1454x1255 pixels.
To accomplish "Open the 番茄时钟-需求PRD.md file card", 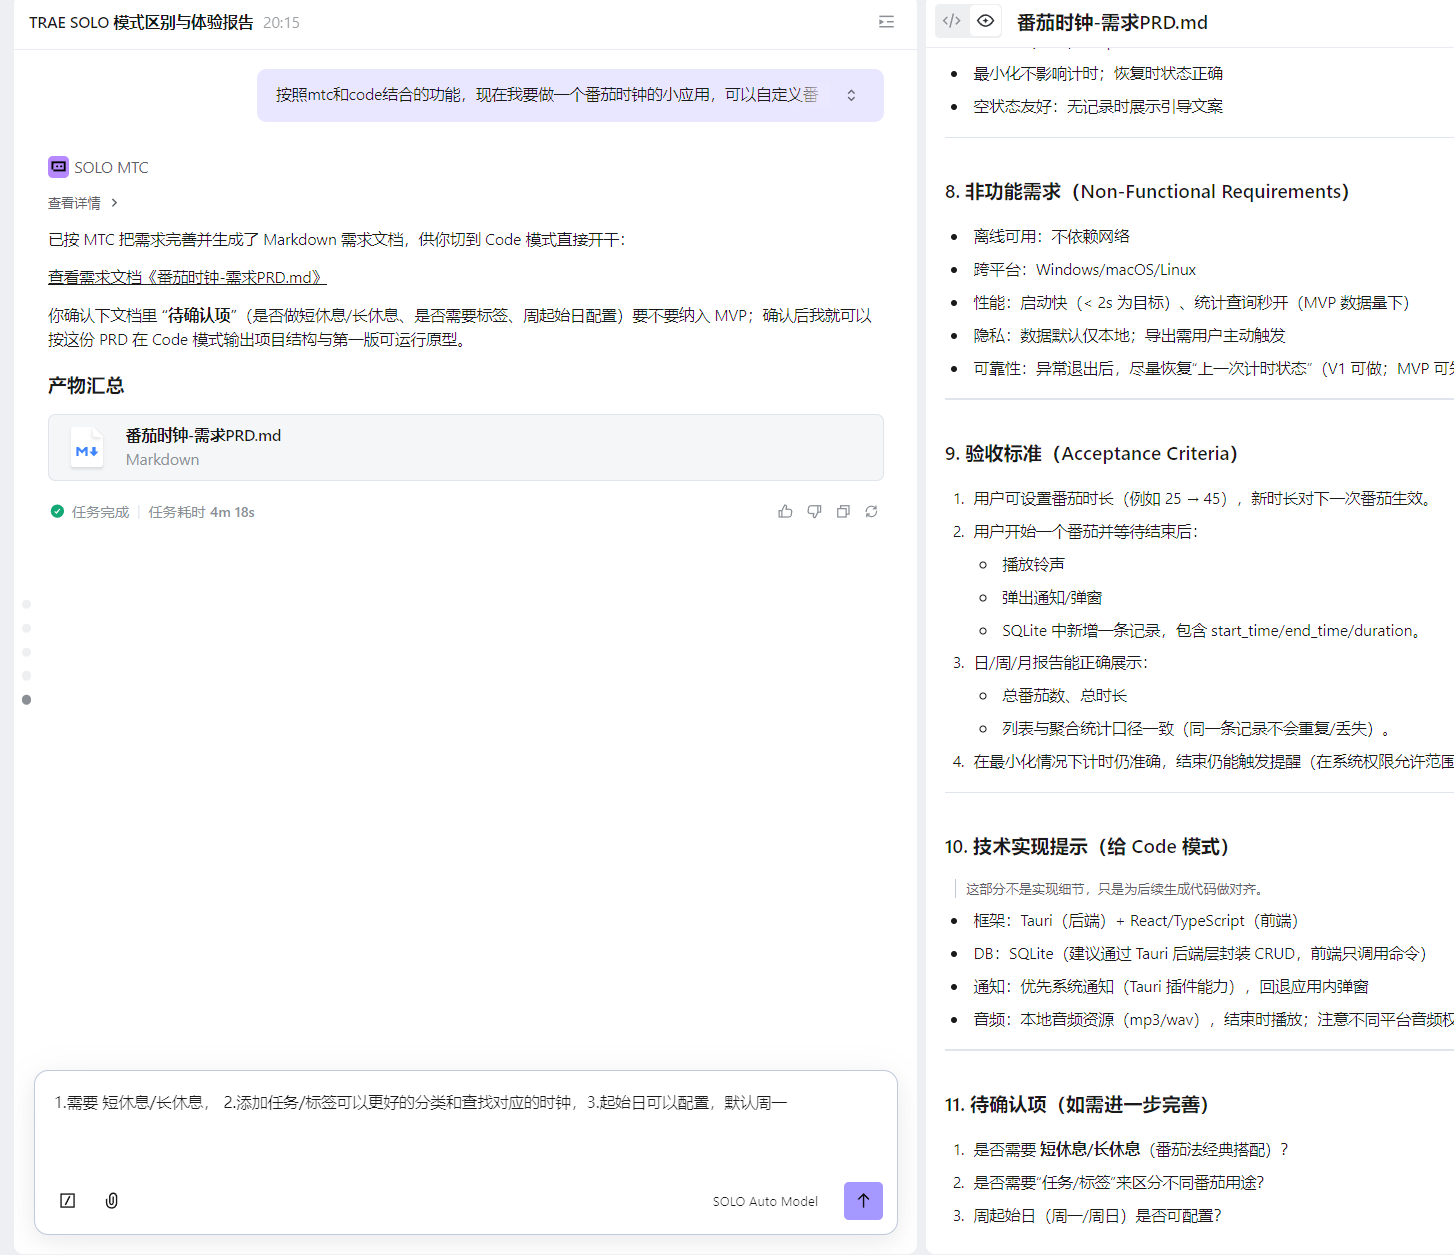I will (465, 447).
